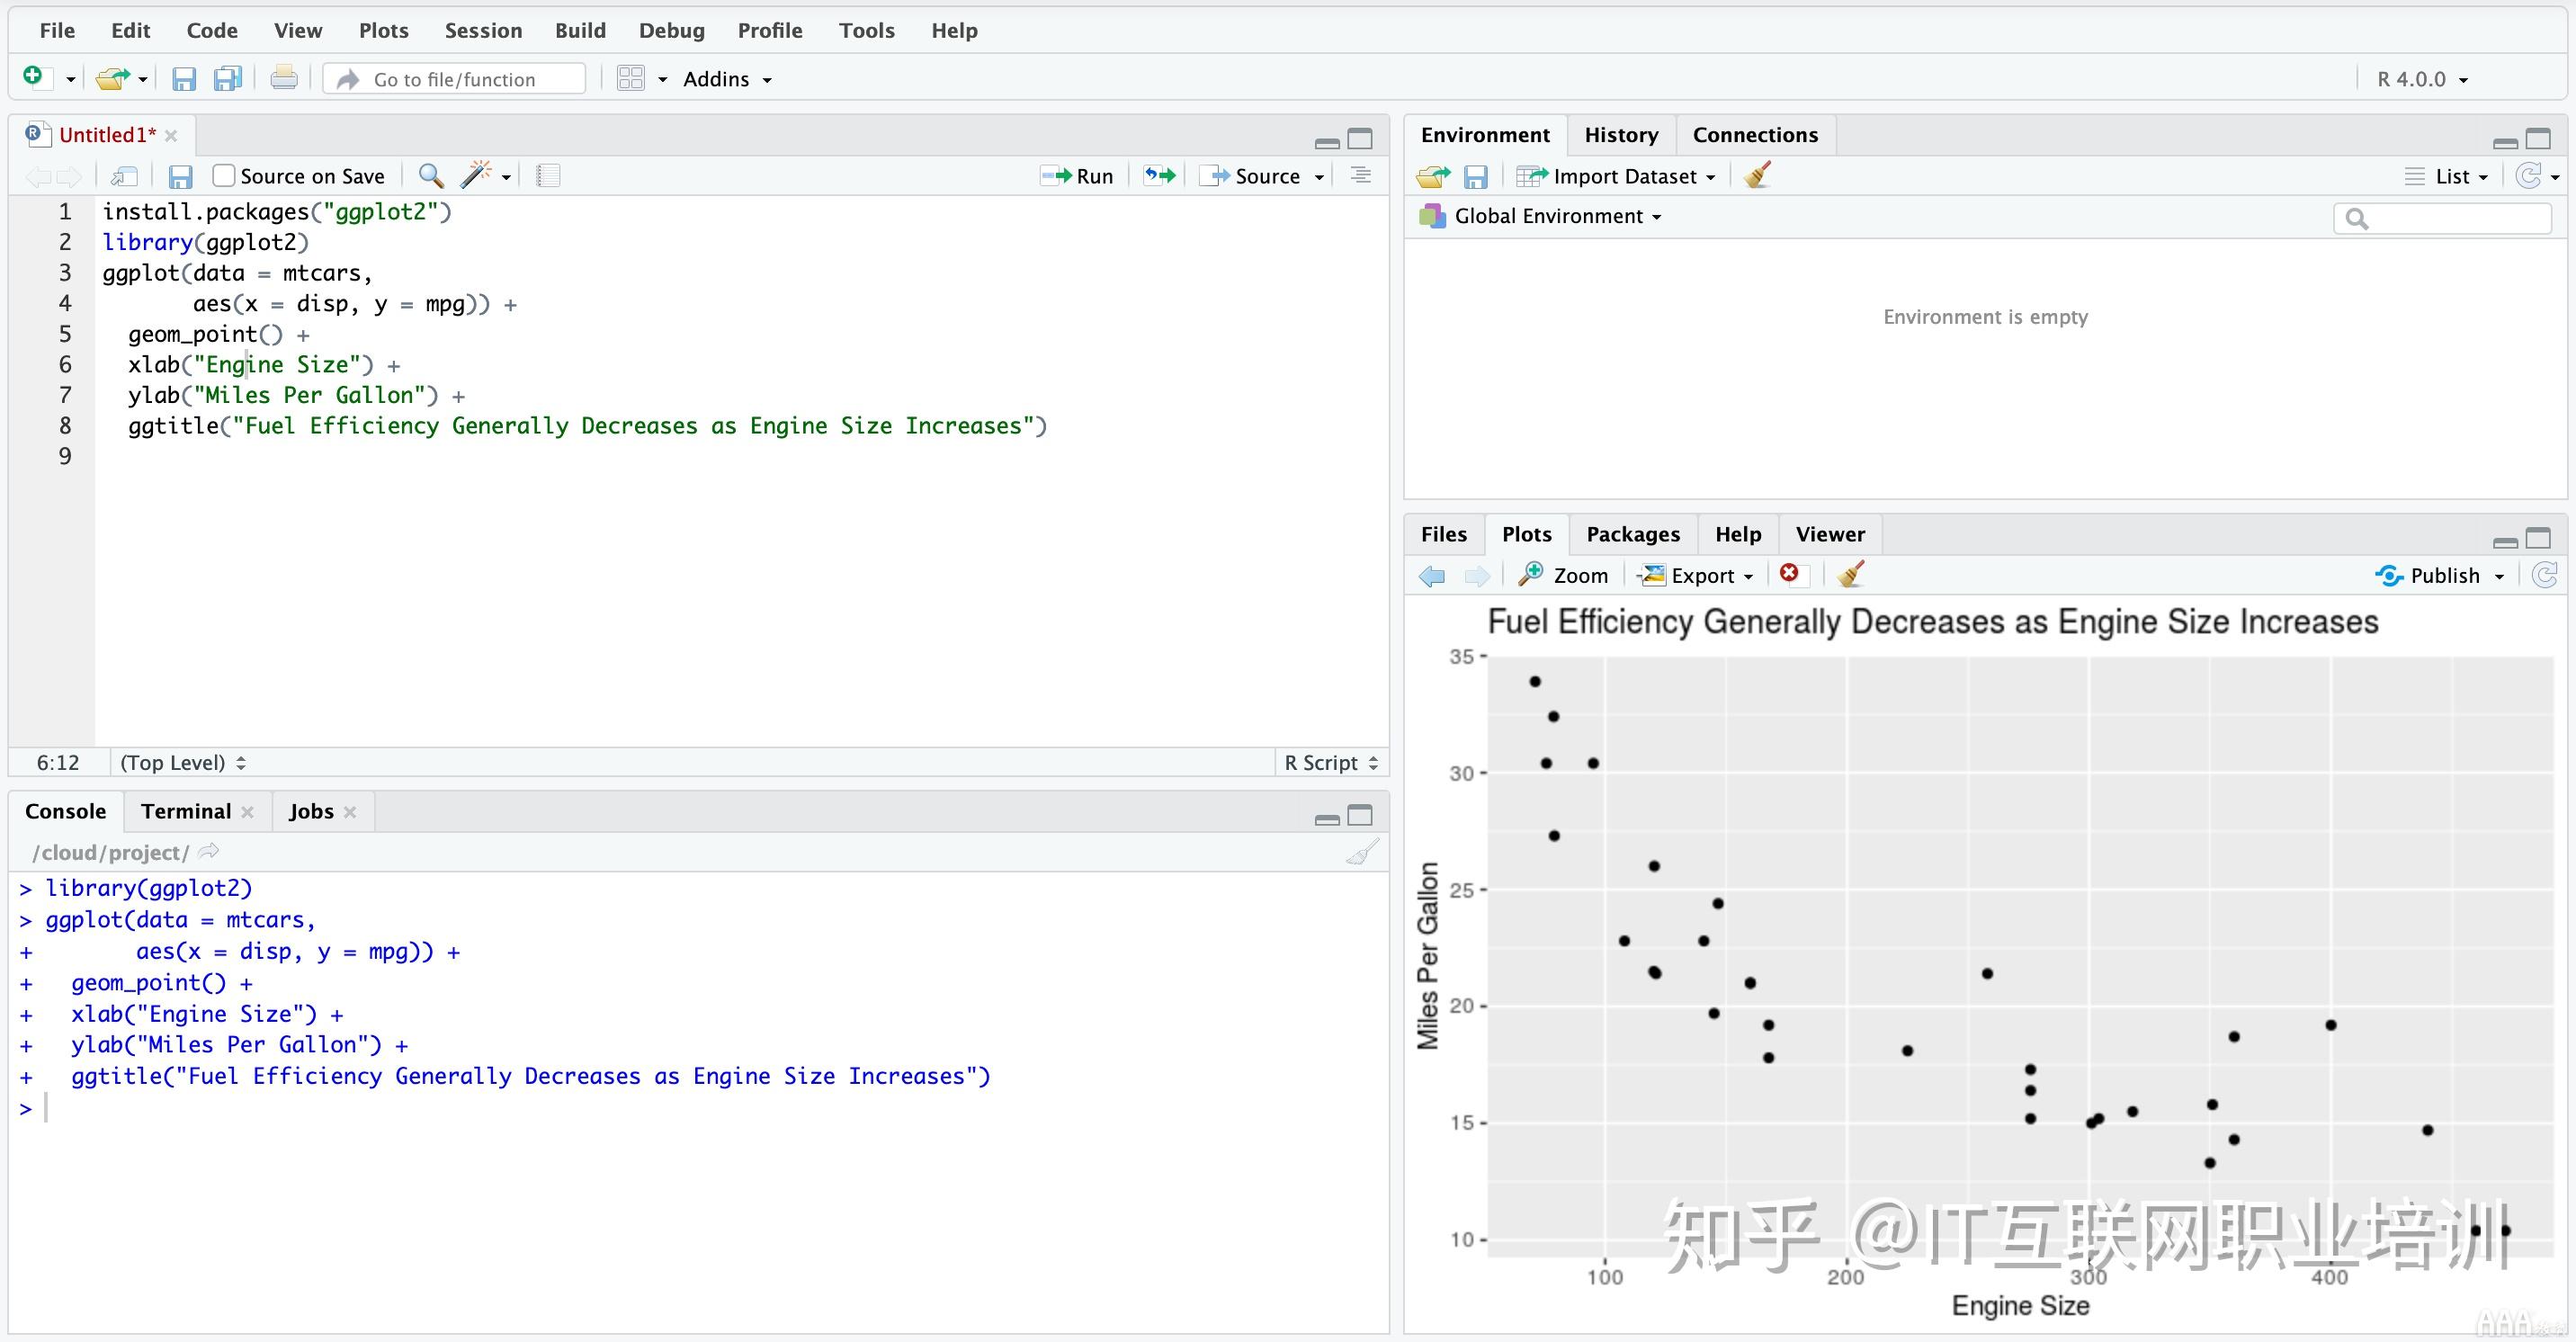This screenshot has height=1342, width=2576.
Task: Click the scatter plot image
Action: tap(1984, 962)
